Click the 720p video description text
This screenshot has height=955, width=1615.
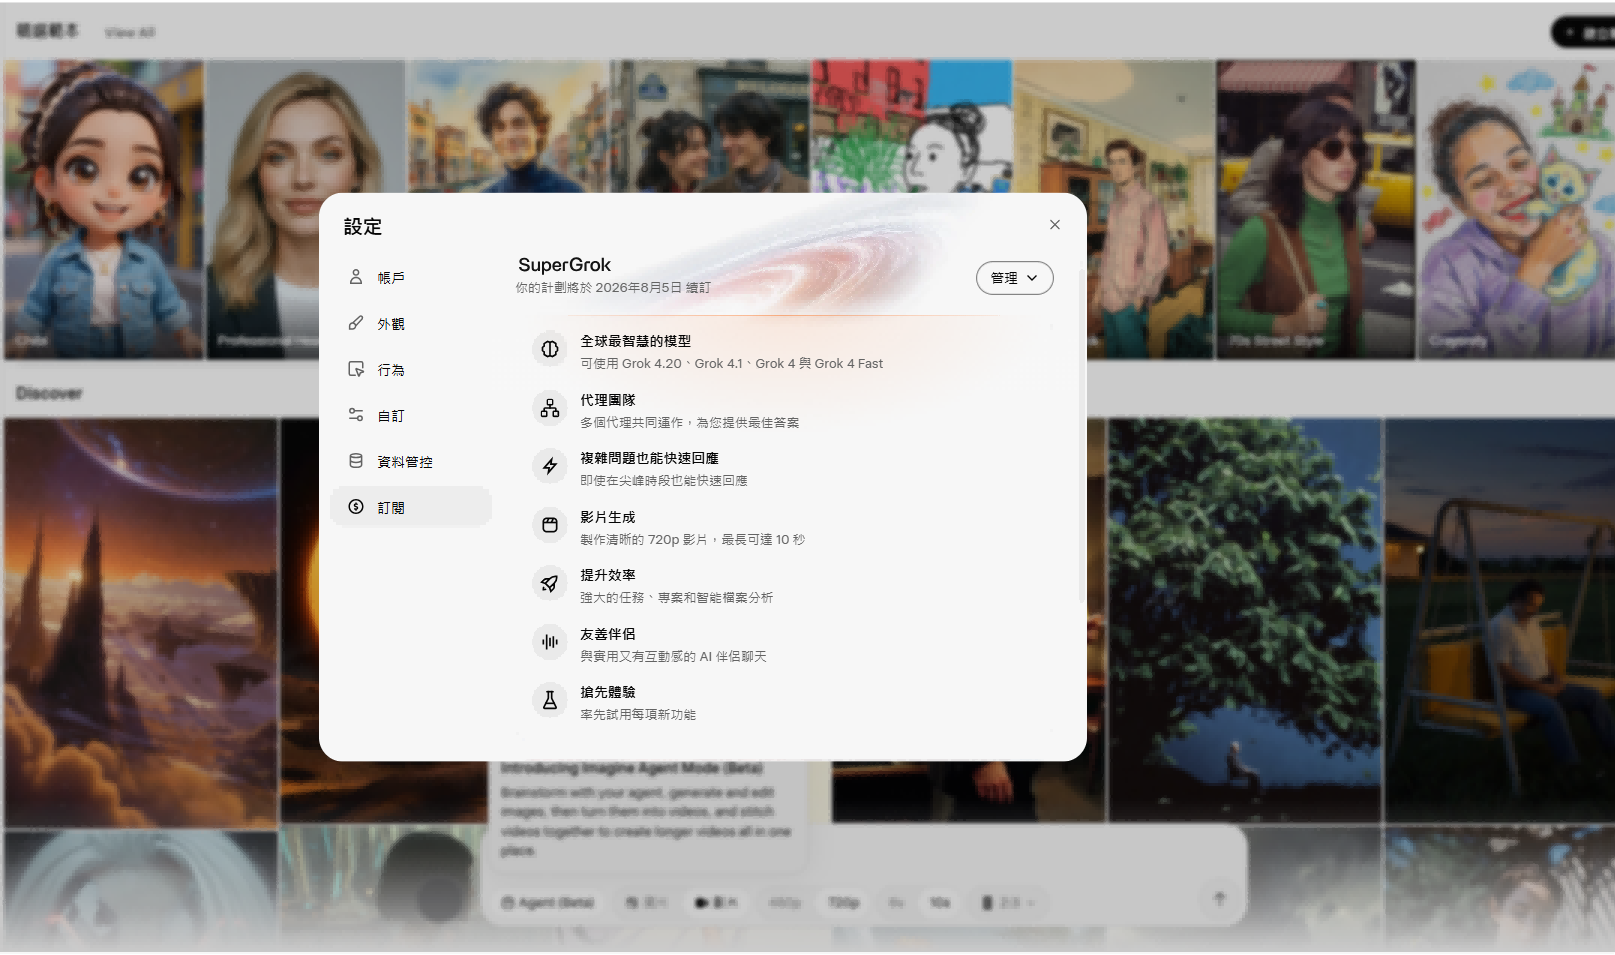(x=692, y=540)
